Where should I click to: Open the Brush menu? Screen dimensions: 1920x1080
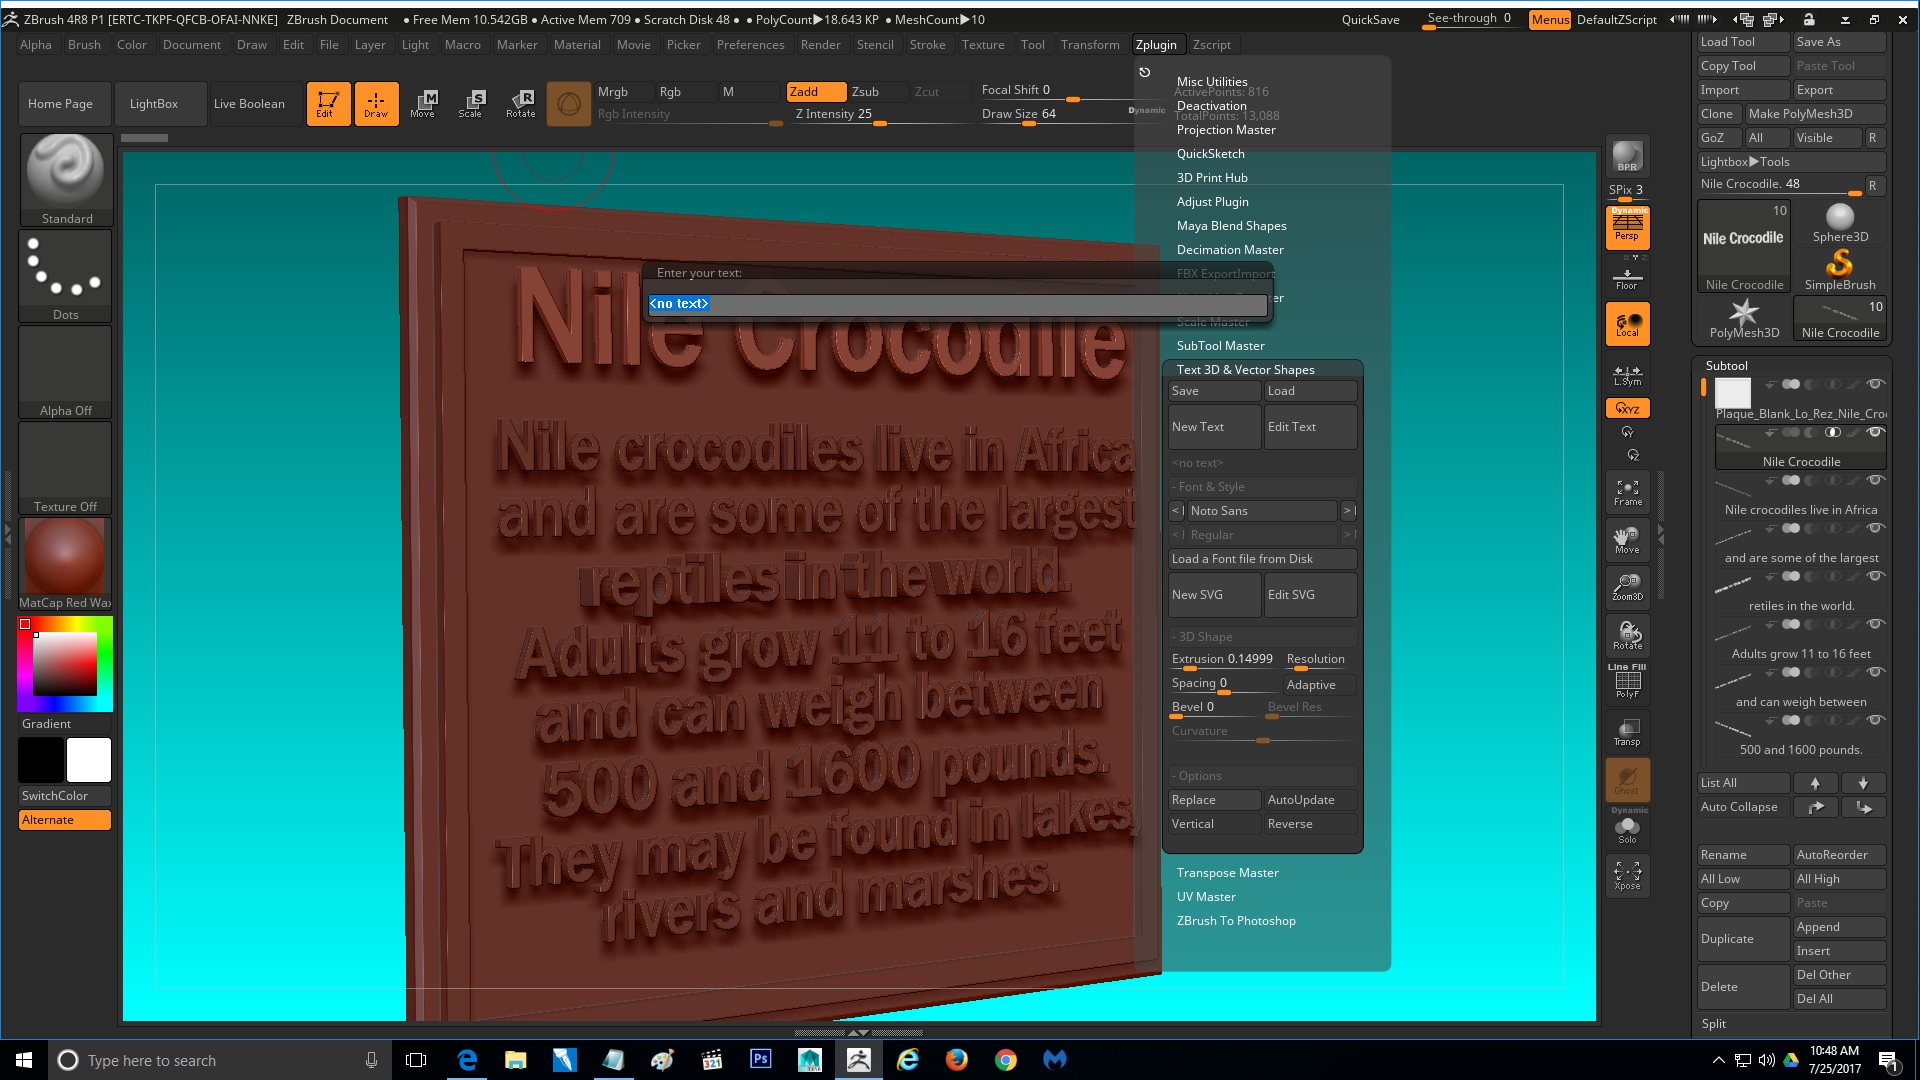coord(84,45)
